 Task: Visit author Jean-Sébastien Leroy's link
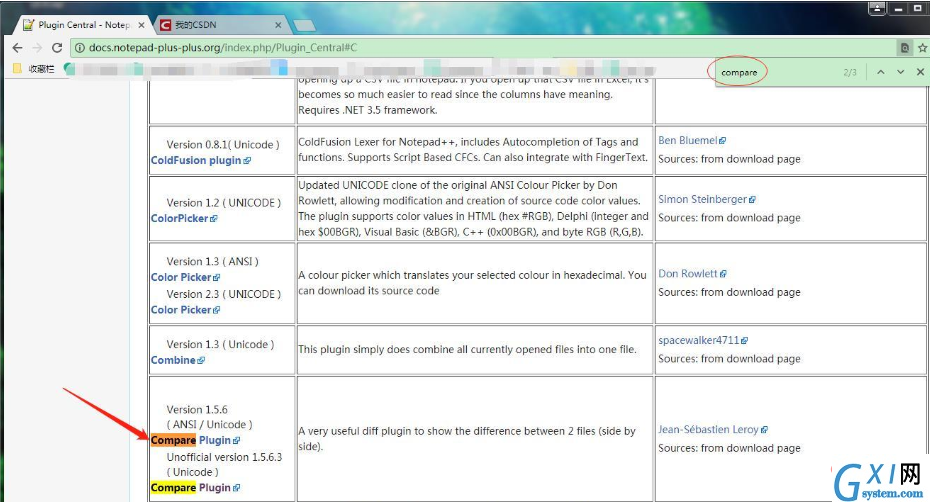point(708,430)
